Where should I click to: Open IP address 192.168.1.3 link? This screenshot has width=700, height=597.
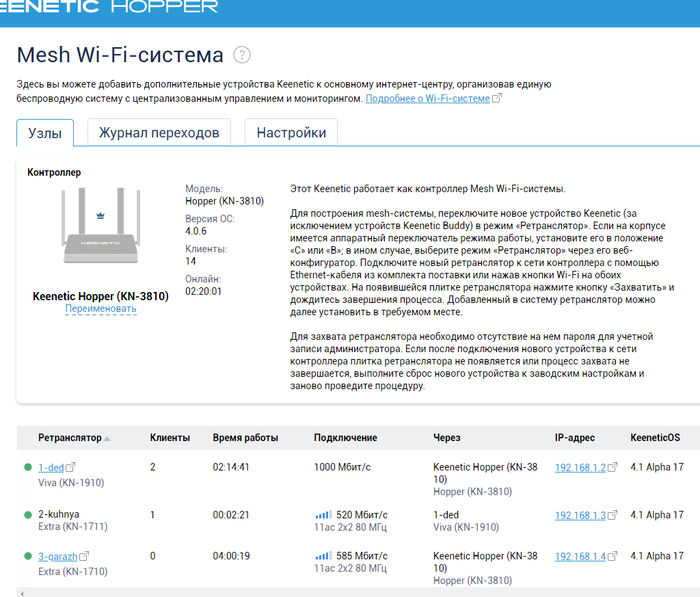point(580,515)
